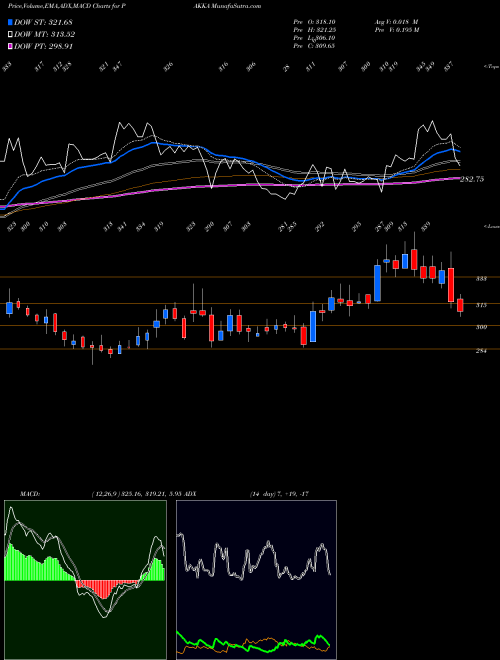This screenshot has height=660, width=500.
Task: Click the Pre O: 318.10 value
Action: pyautogui.click(x=314, y=22)
